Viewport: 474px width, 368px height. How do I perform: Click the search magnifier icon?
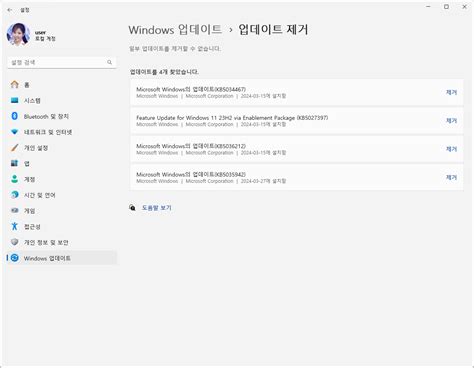(x=109, y=62)
